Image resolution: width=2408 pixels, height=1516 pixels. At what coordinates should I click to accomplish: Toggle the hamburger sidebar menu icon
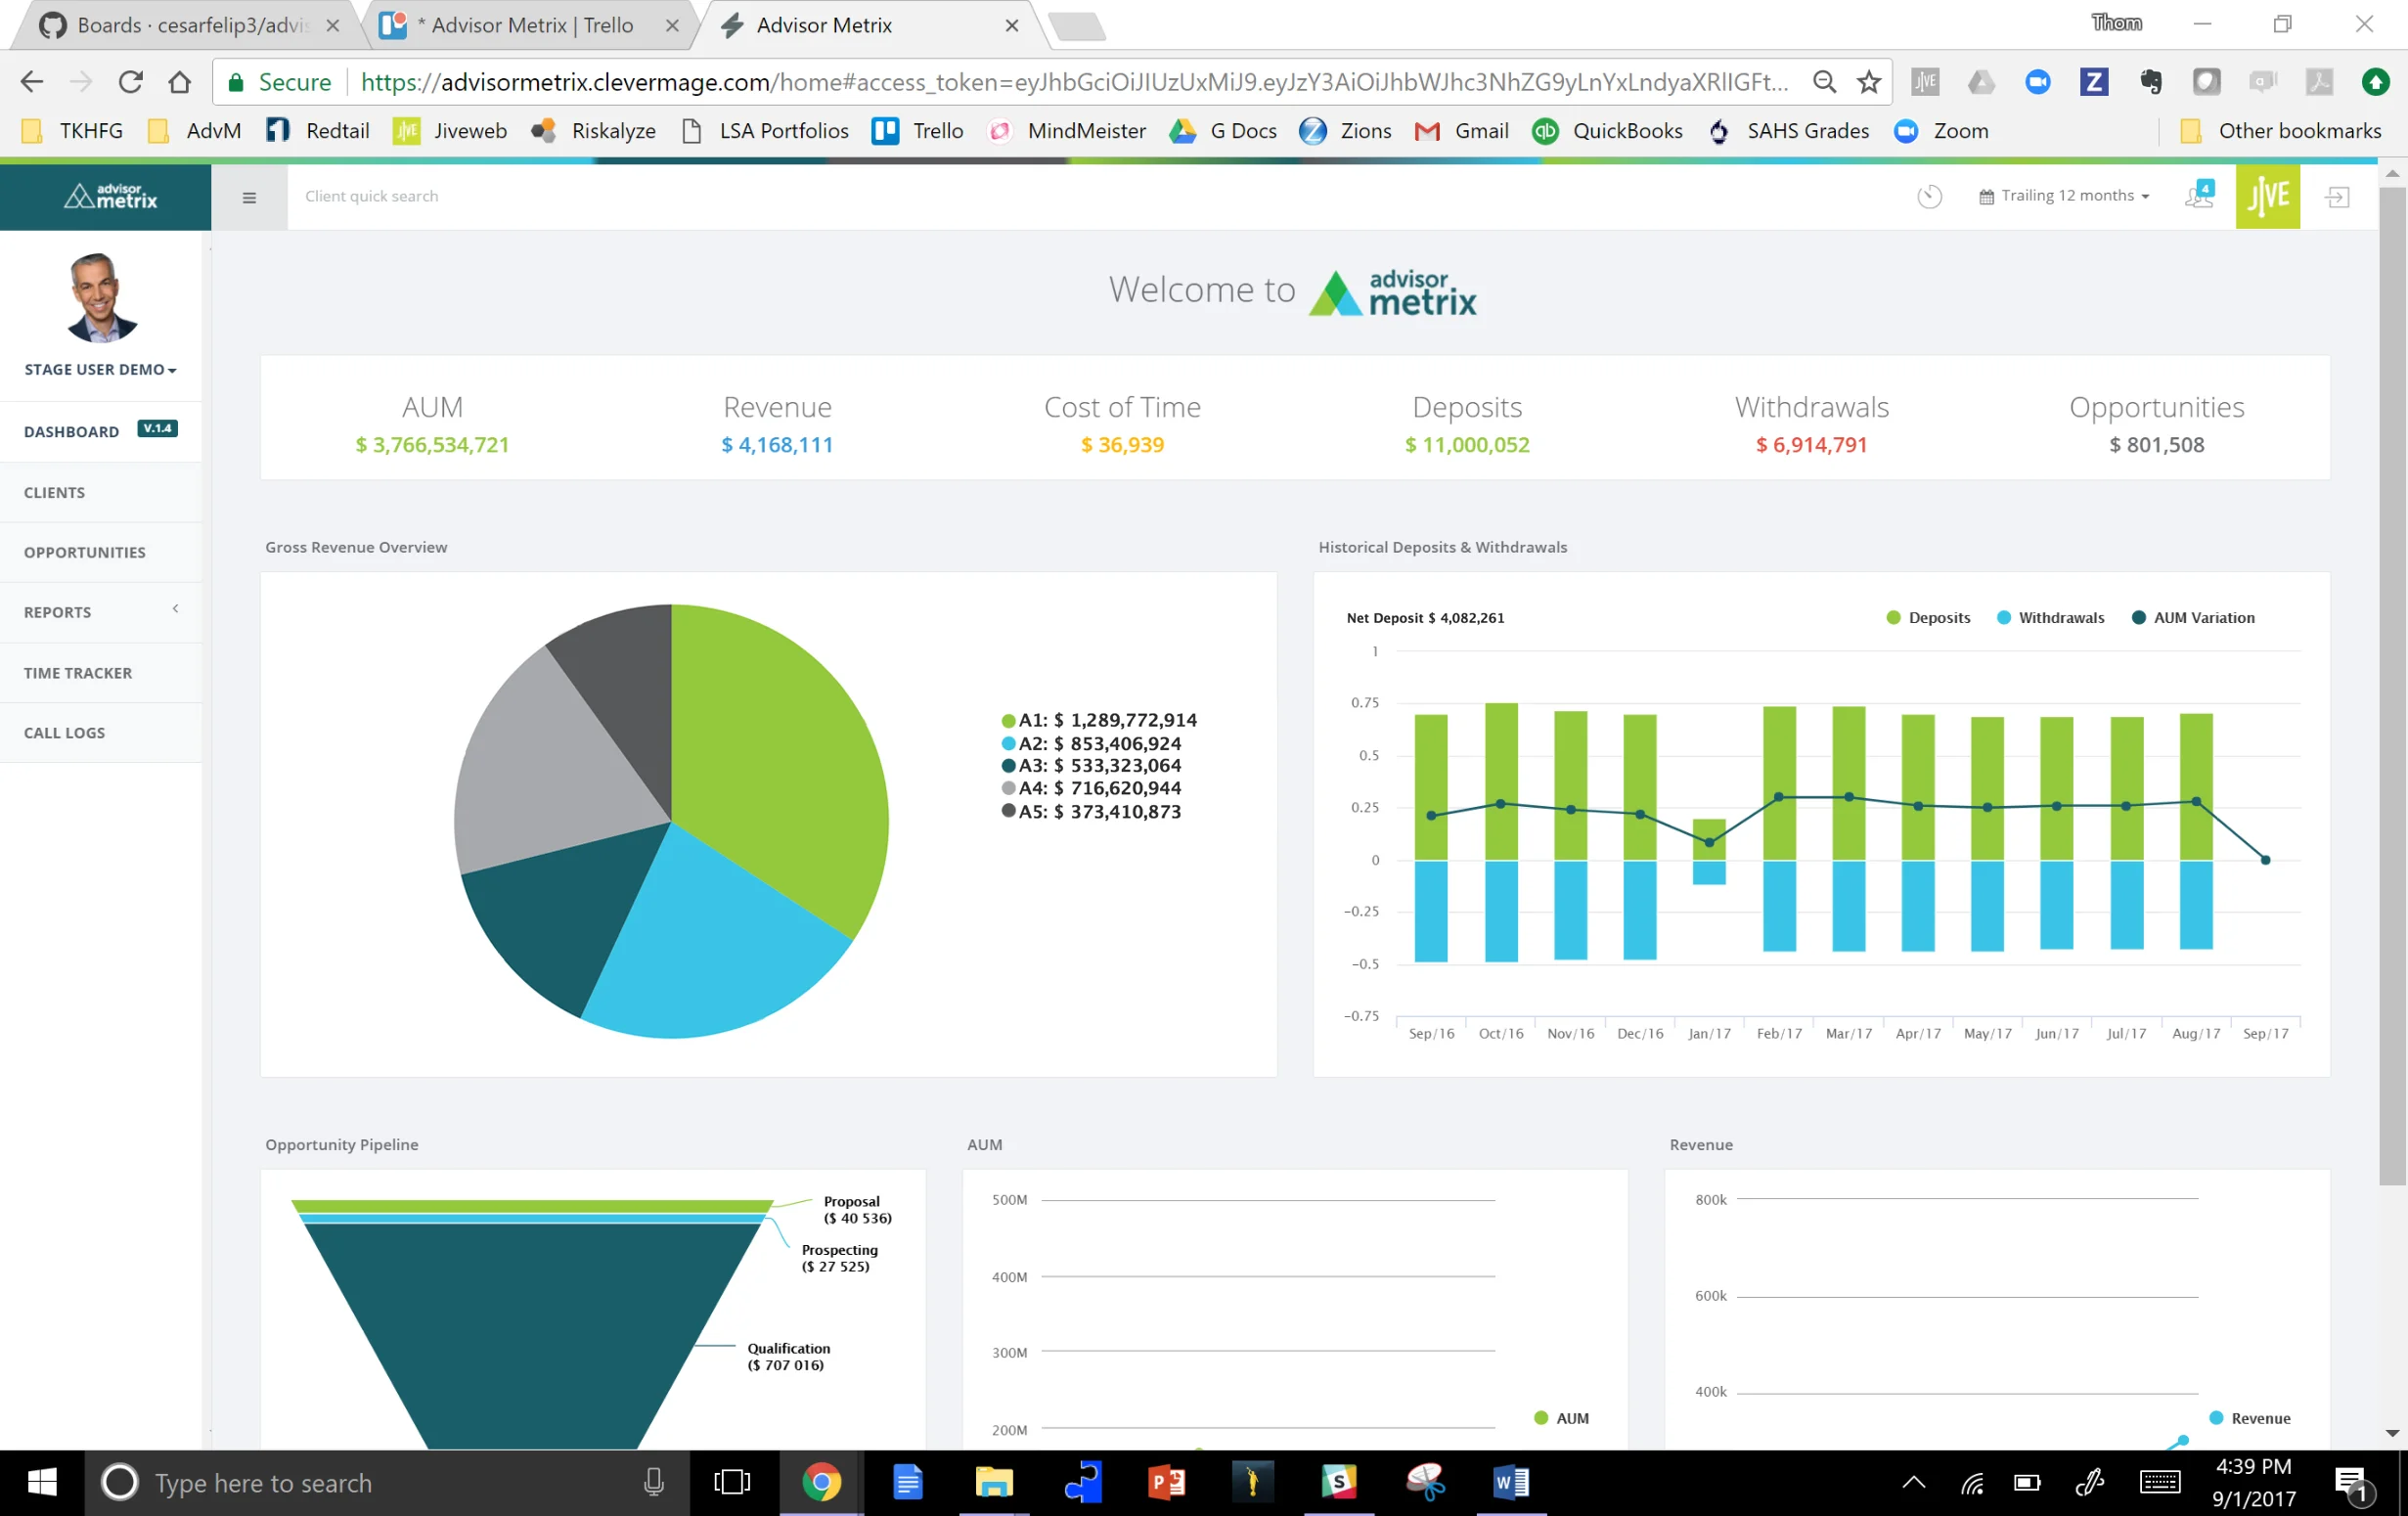(249, 197)
